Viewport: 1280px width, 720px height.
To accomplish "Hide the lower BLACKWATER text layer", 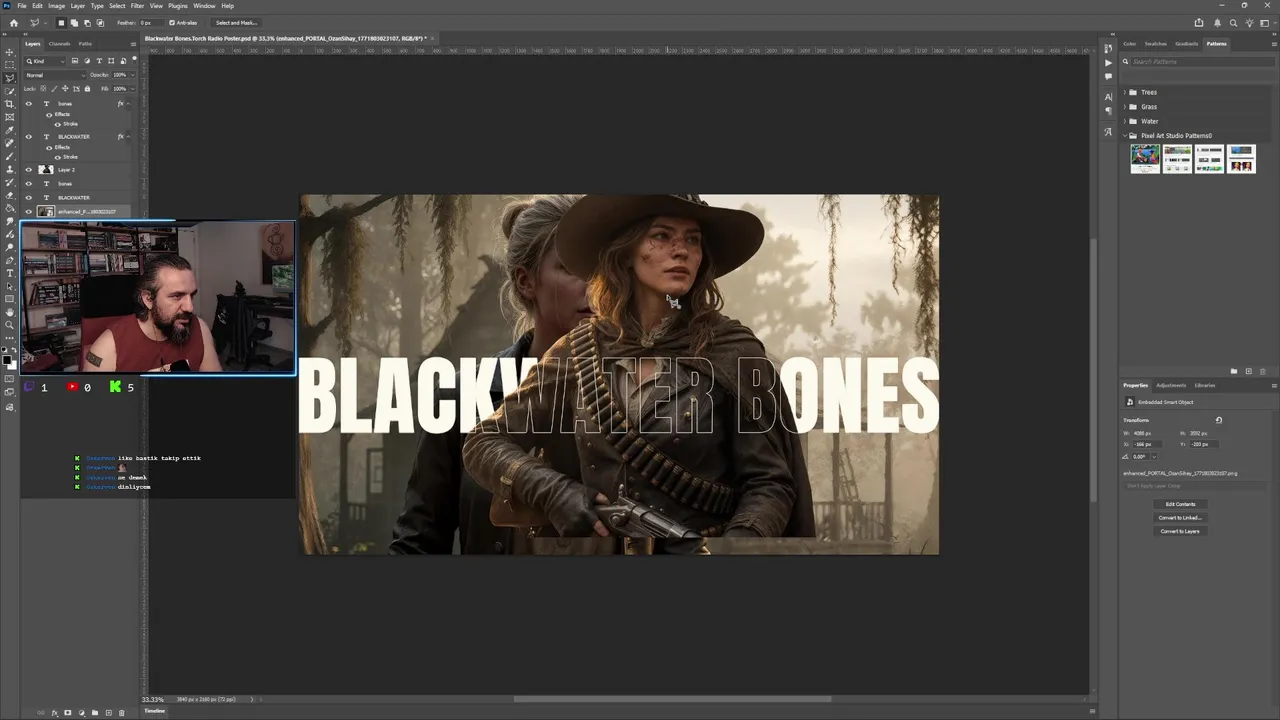I will coord(28,197).
